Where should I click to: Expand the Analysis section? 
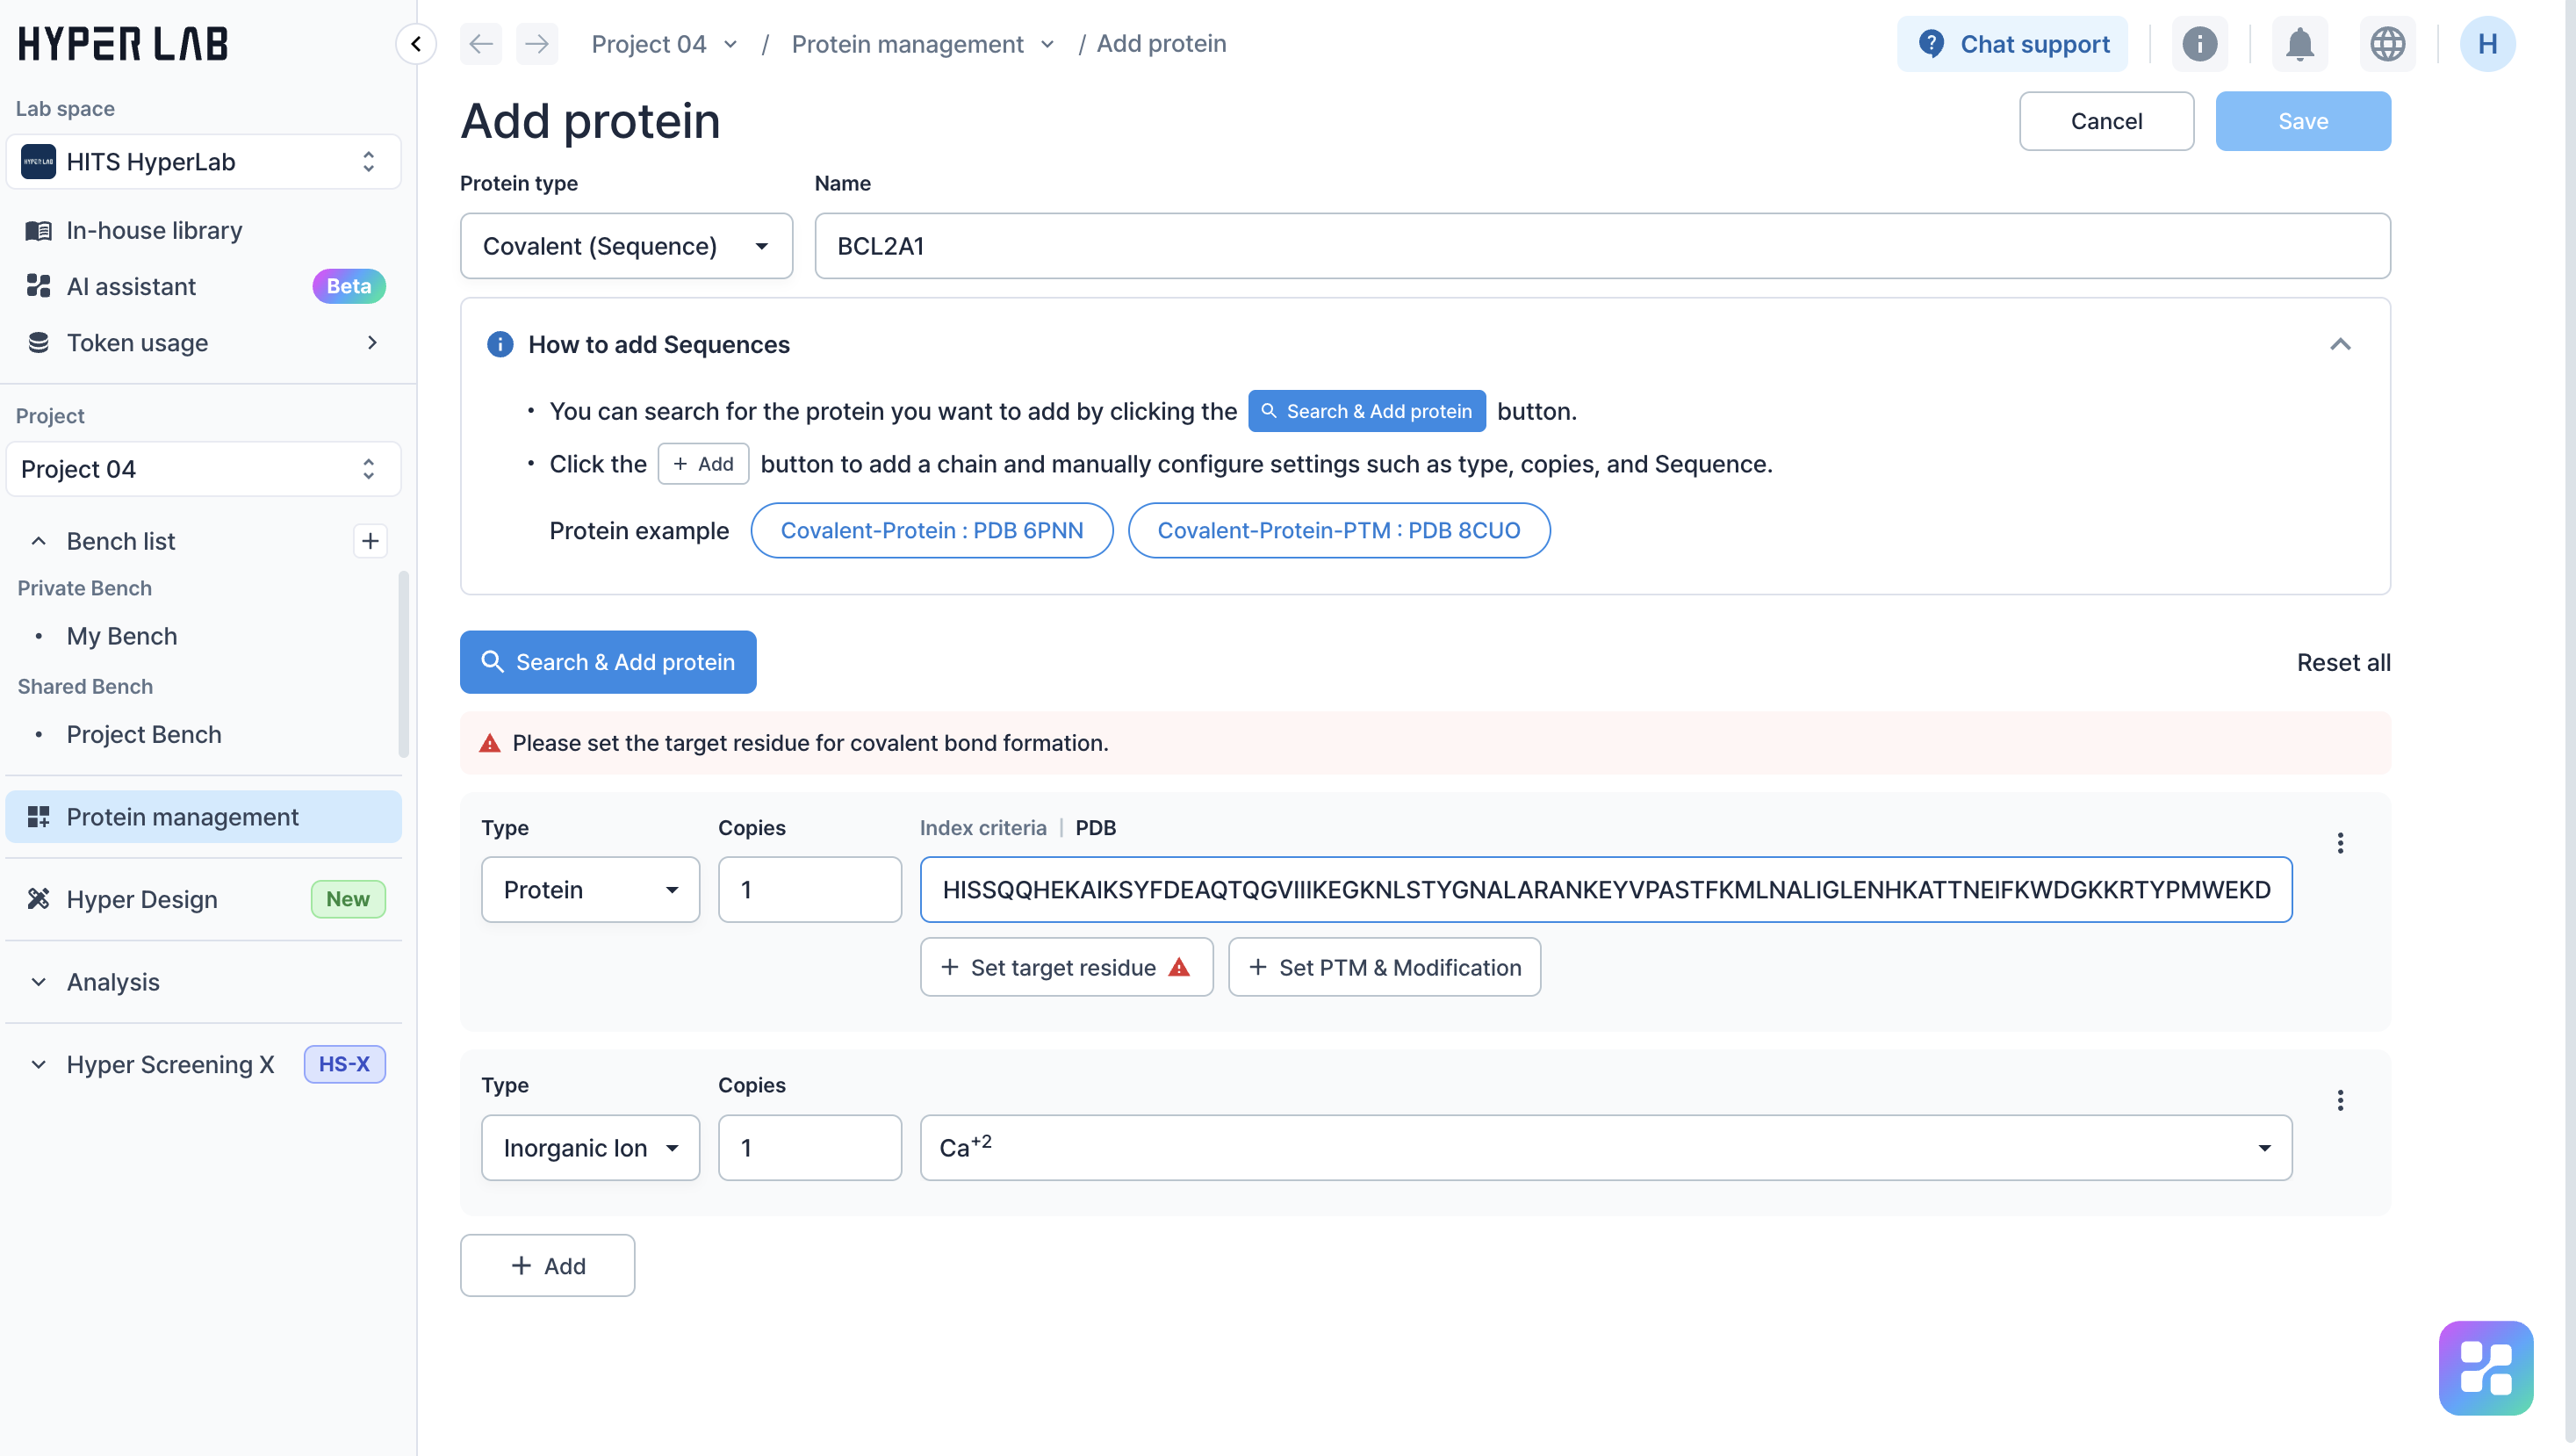pos(113,982)
